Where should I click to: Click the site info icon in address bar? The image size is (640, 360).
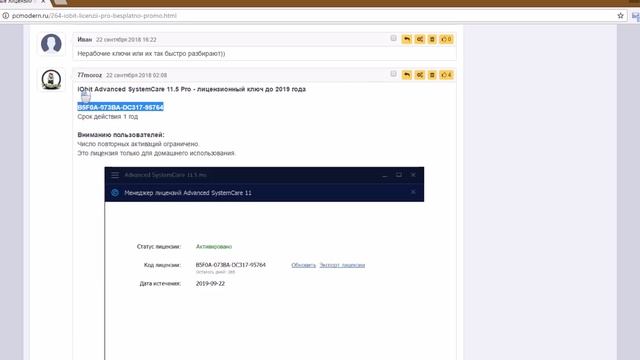pyautogui.click(x=6, y=16)
